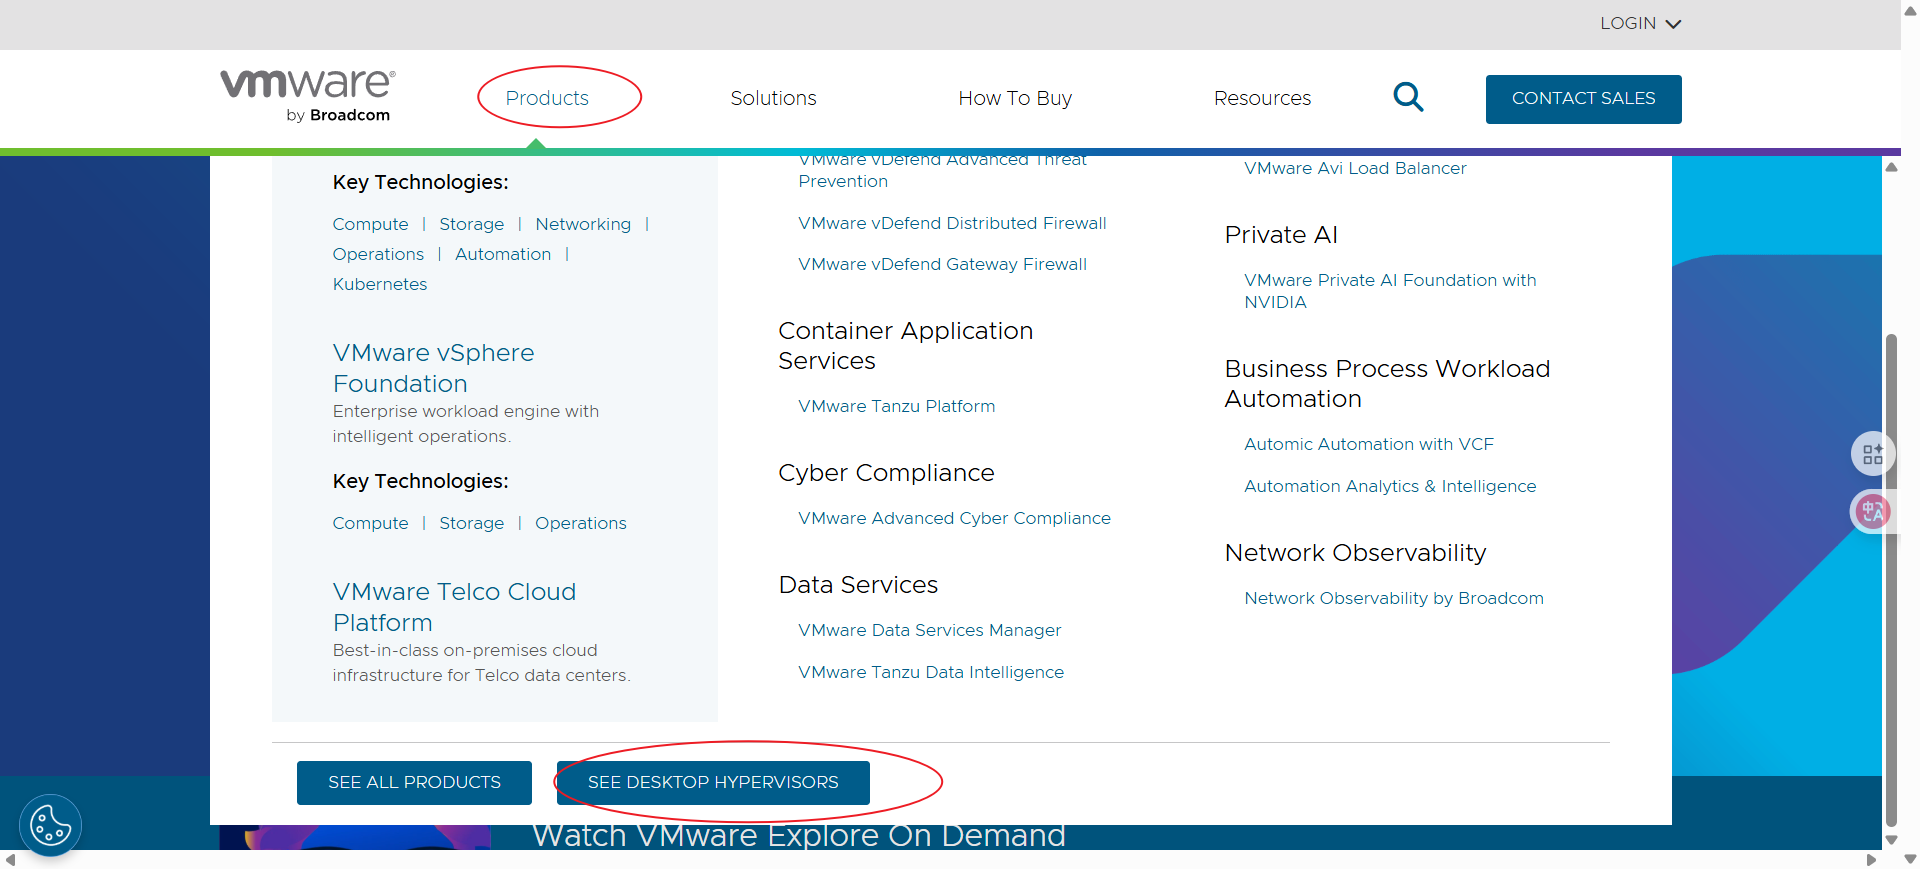The image size is (1920, 869).
Task: Open VMware Tanzu Data Intelligence link
Action: click(931, 672)
